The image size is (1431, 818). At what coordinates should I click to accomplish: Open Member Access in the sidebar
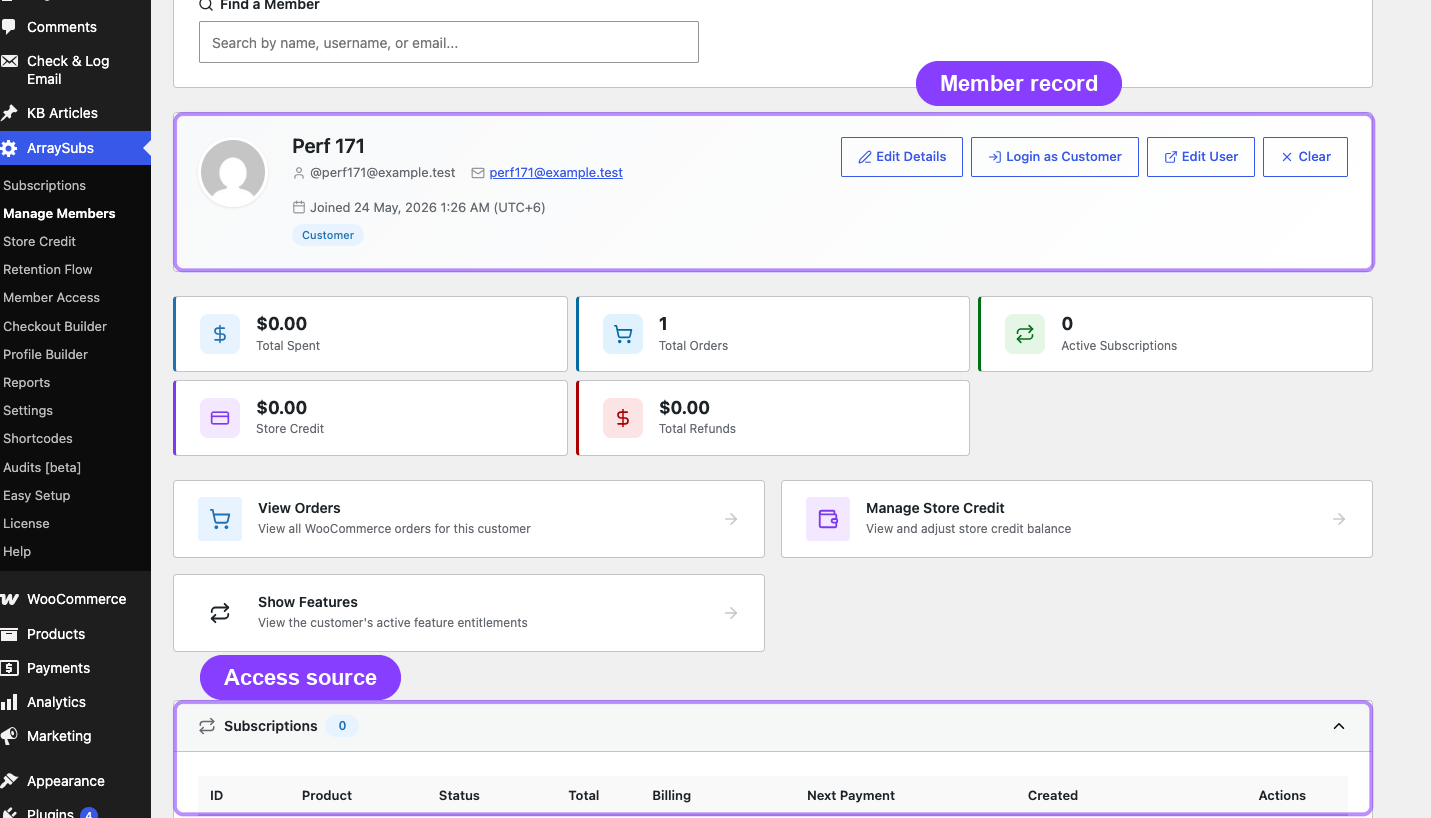(51, 297)
